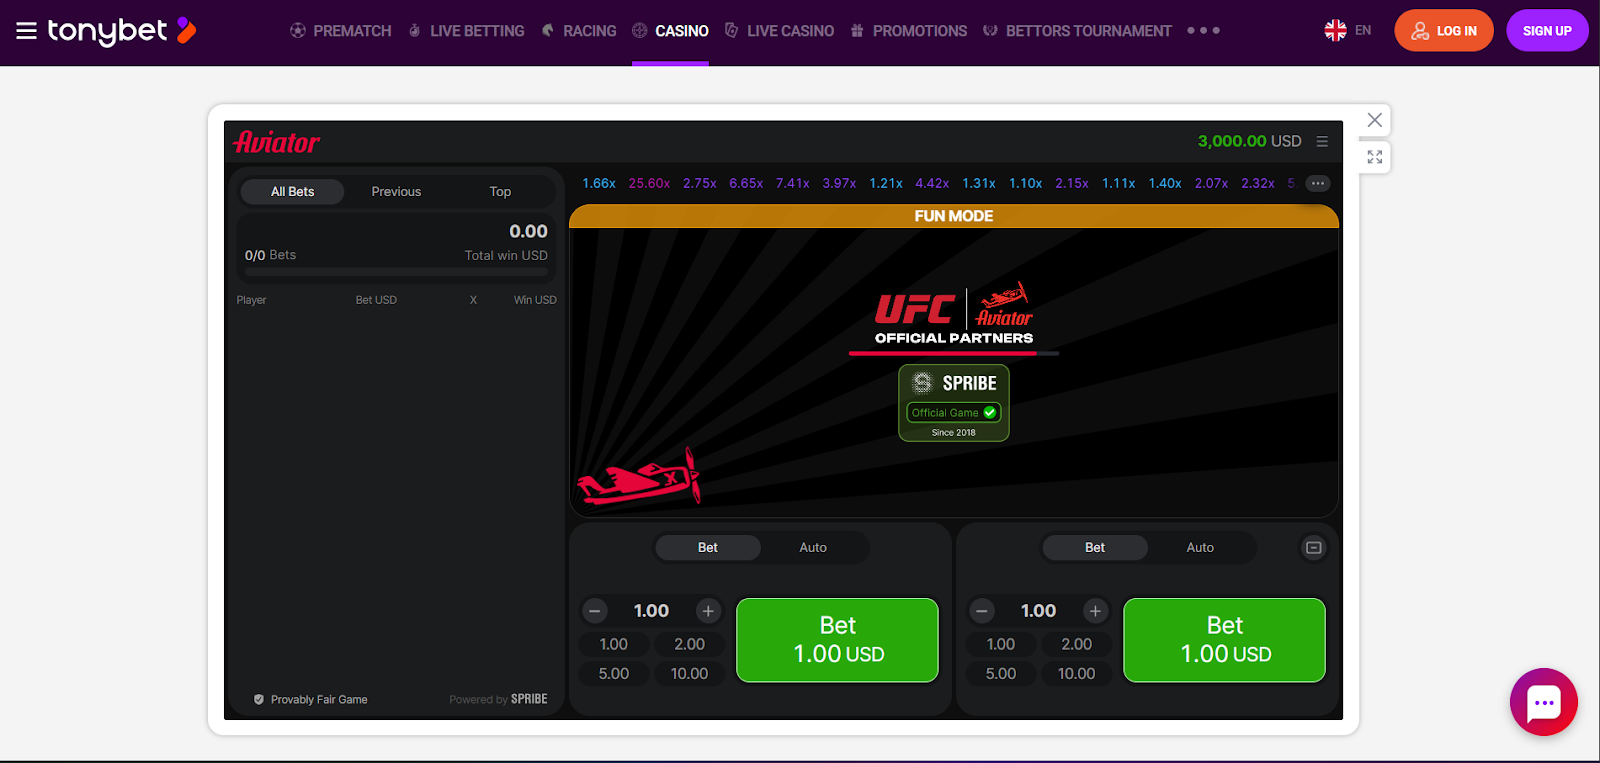The image size is (1600, 763).
Task: Click the SPRIBE Official Game badge
Action: tap(954, 403)
